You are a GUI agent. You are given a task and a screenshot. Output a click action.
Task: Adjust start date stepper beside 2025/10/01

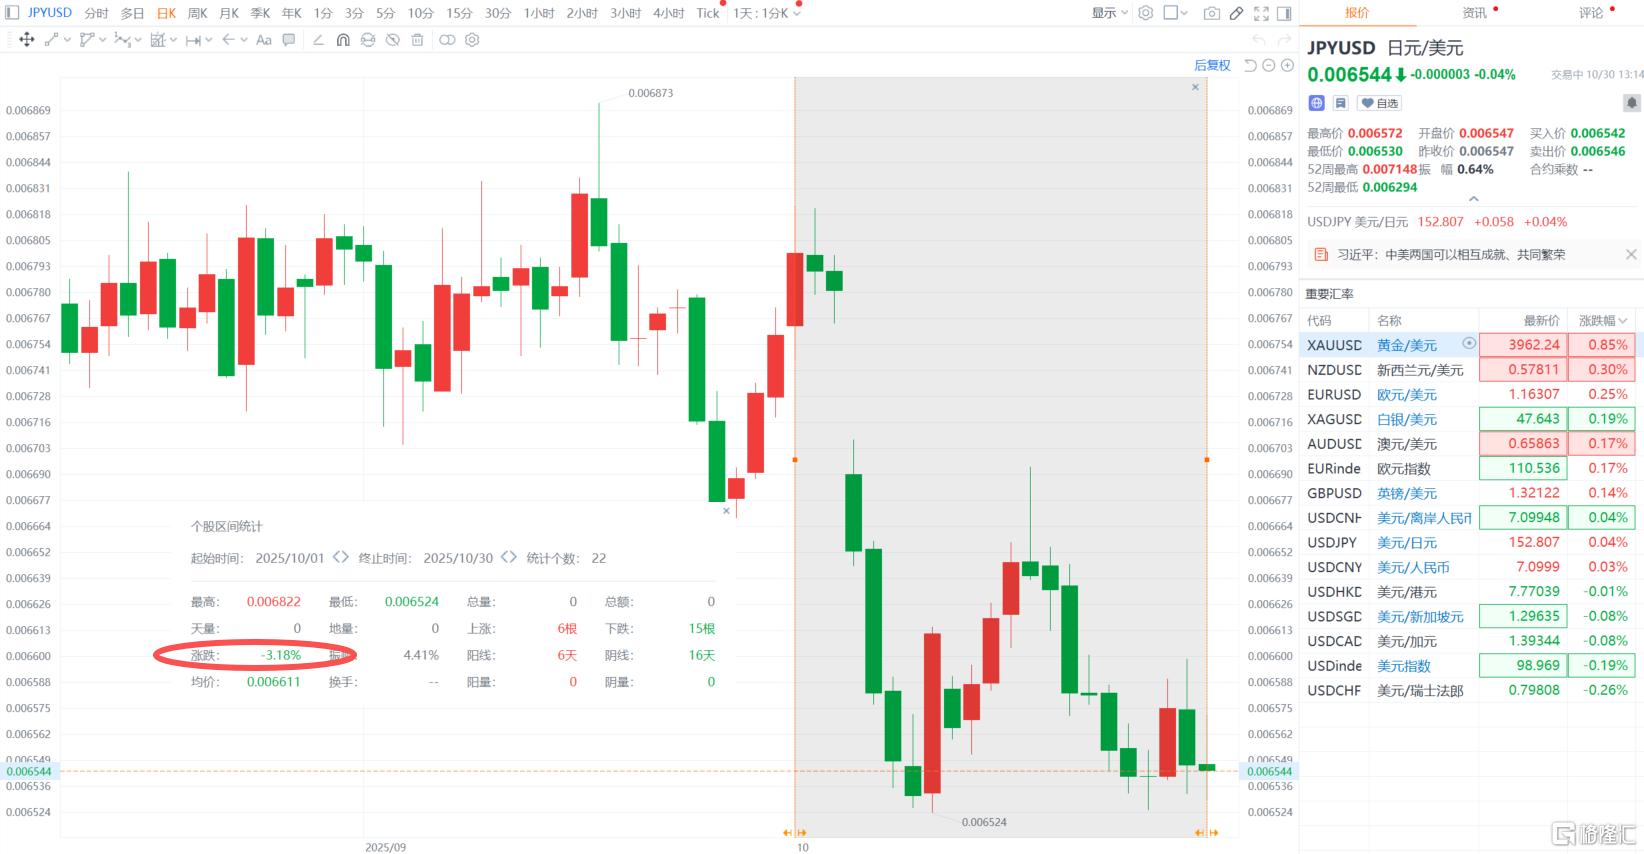341,558
